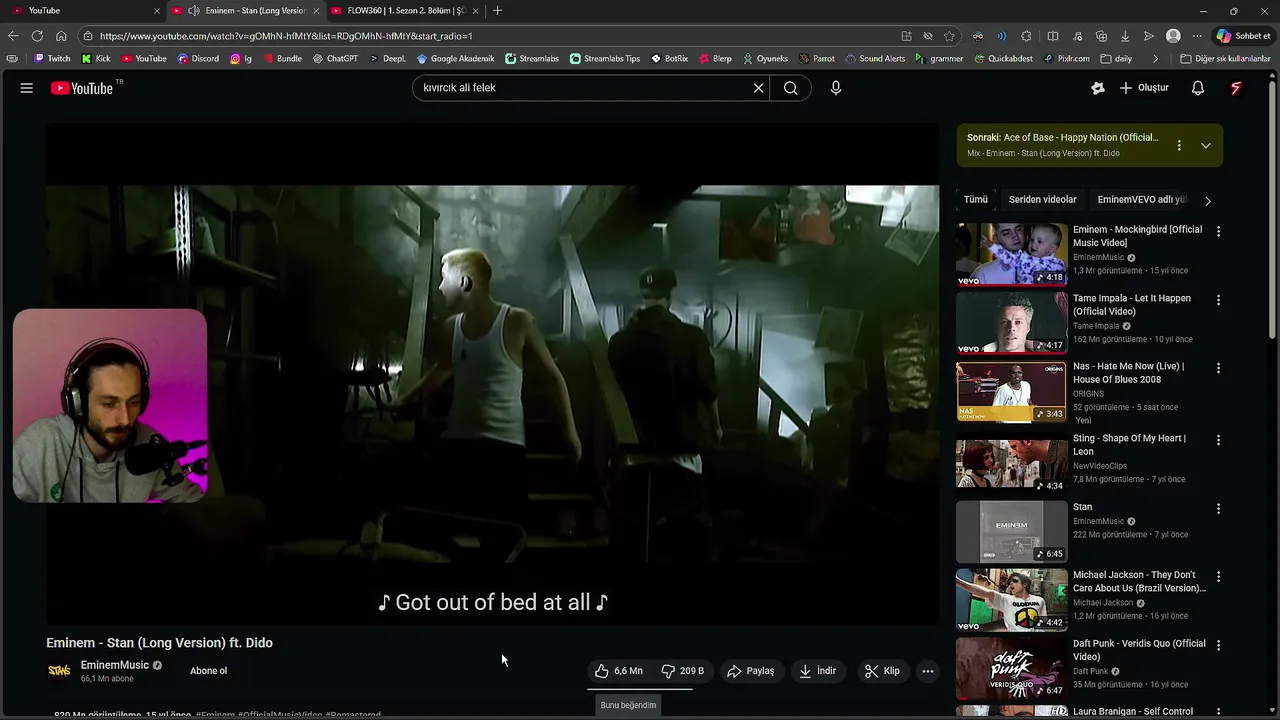The image size is (1280, 720).
Task: Open Tame Impala Let It Happen thumbnail
Action: 1012,323
